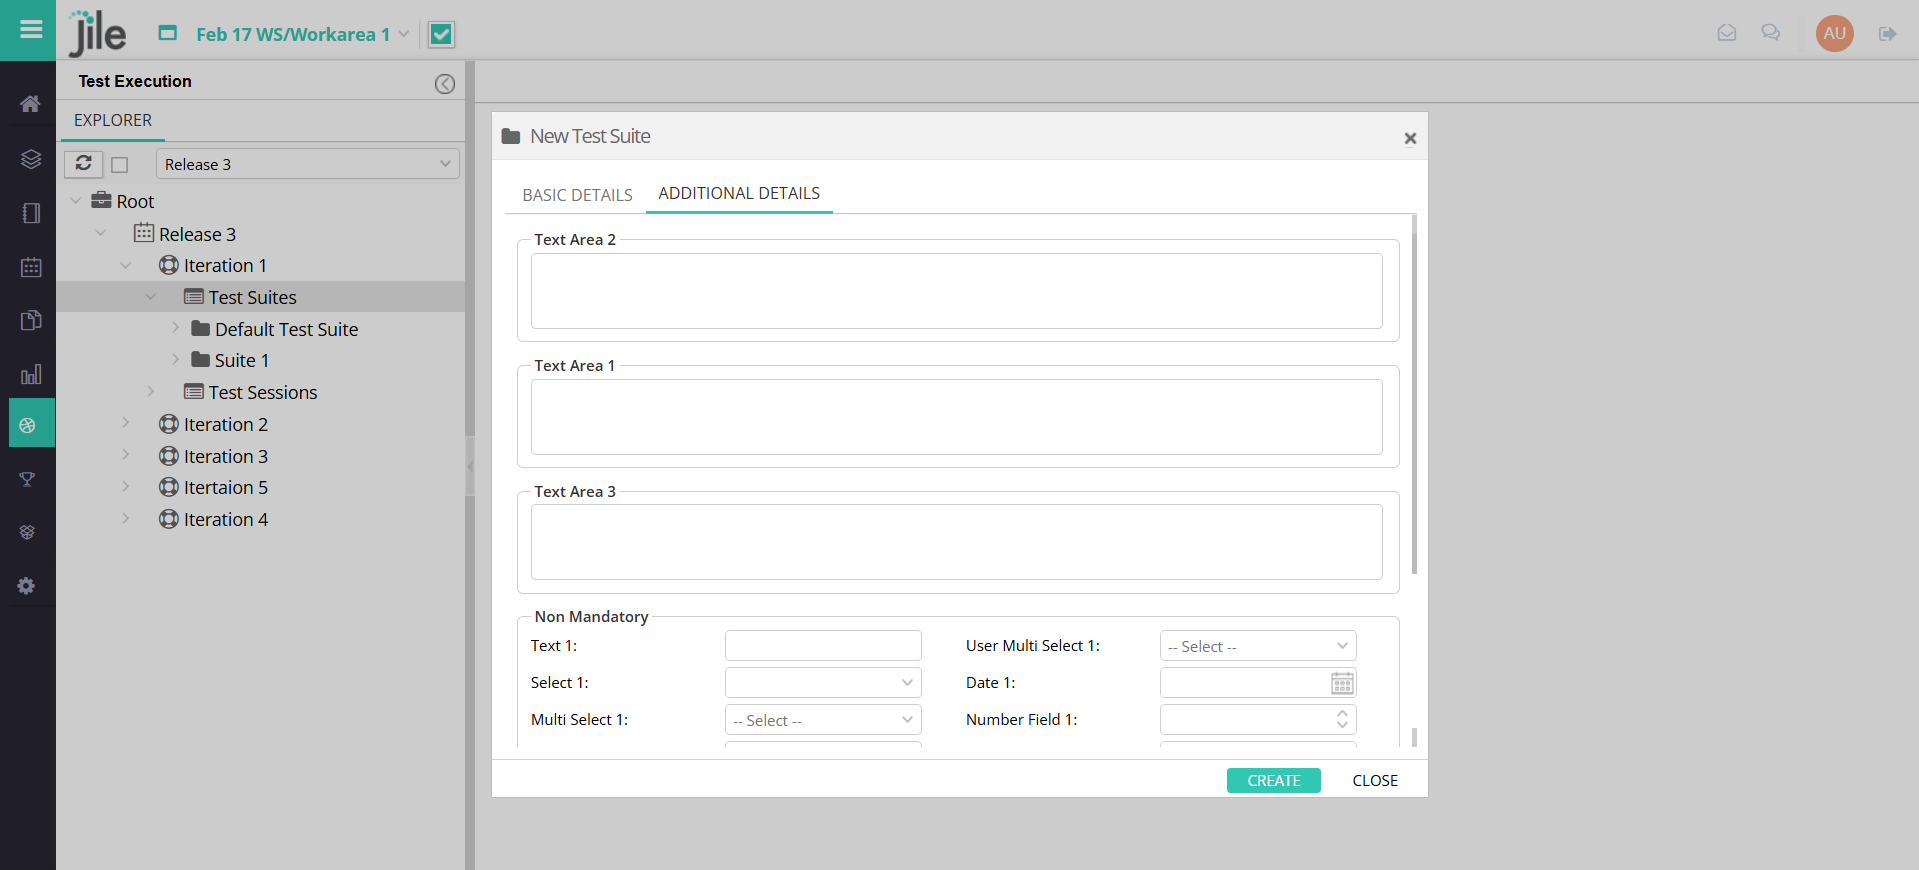Open the User Multi Select 1 dropdown
The width and height of the screenshot is (1919, 870).
click(x=1257, y=646)
